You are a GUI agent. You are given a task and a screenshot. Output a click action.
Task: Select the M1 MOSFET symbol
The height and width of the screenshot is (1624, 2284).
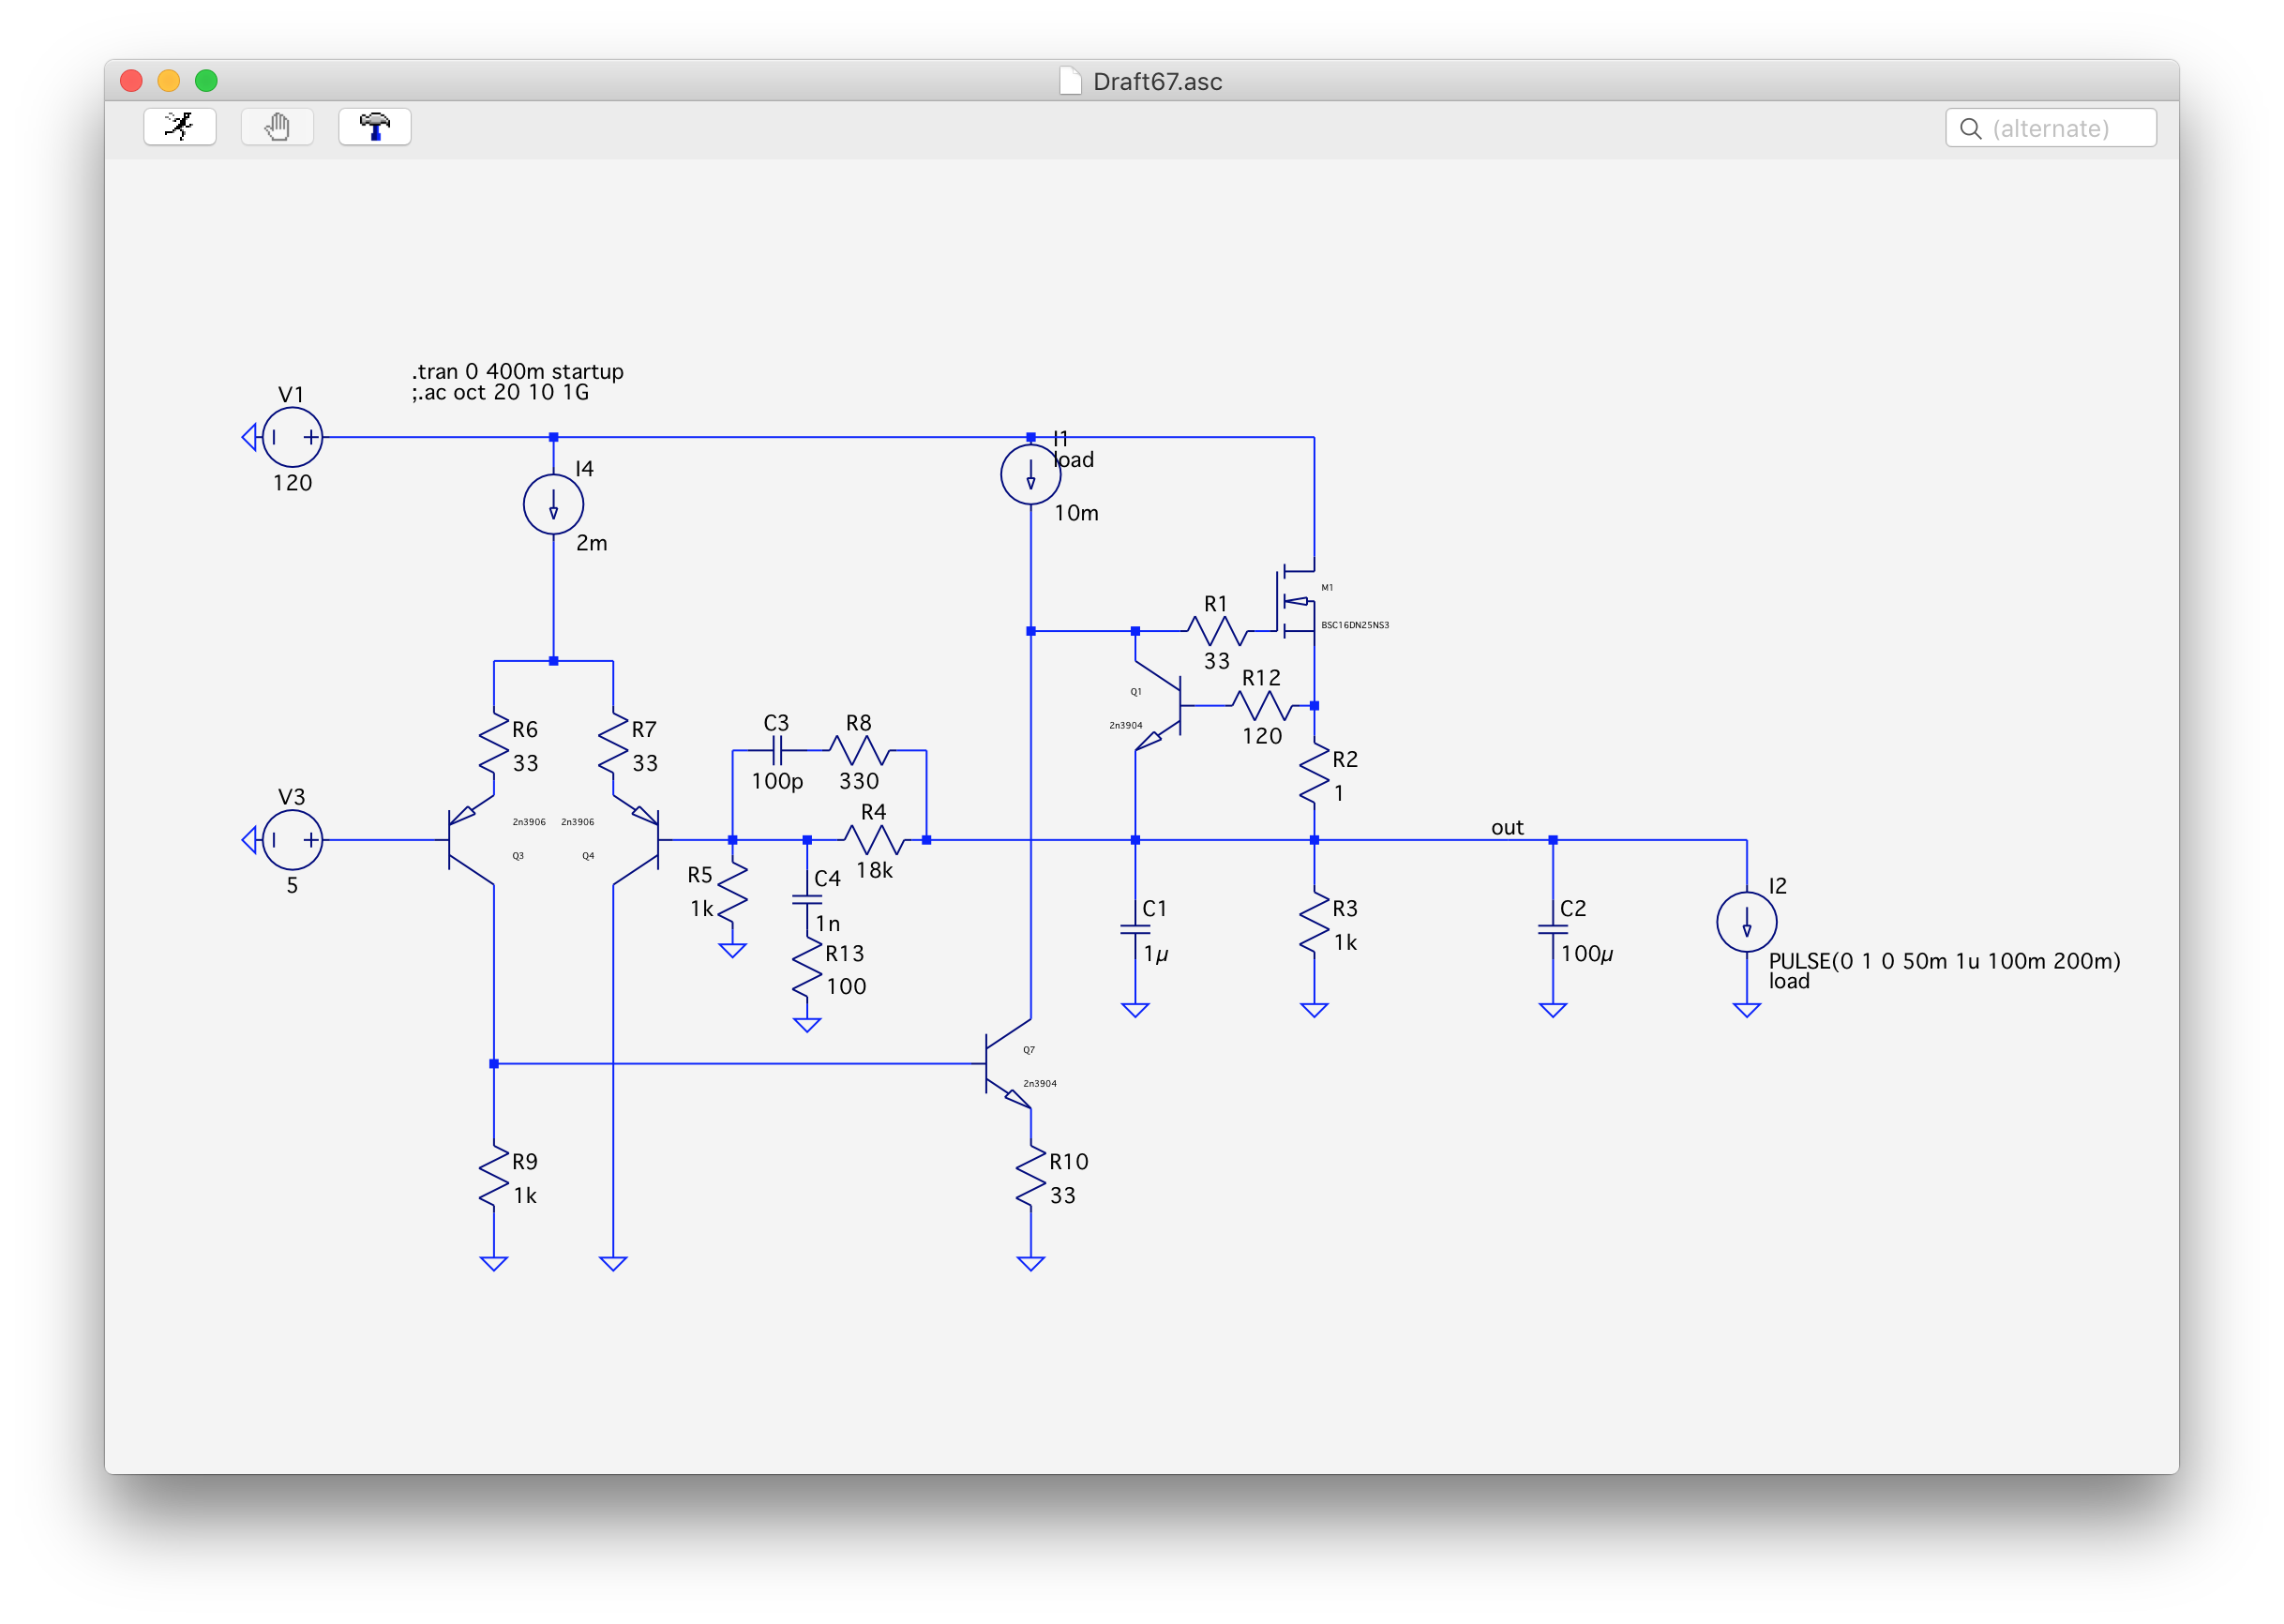[1298, 602]
